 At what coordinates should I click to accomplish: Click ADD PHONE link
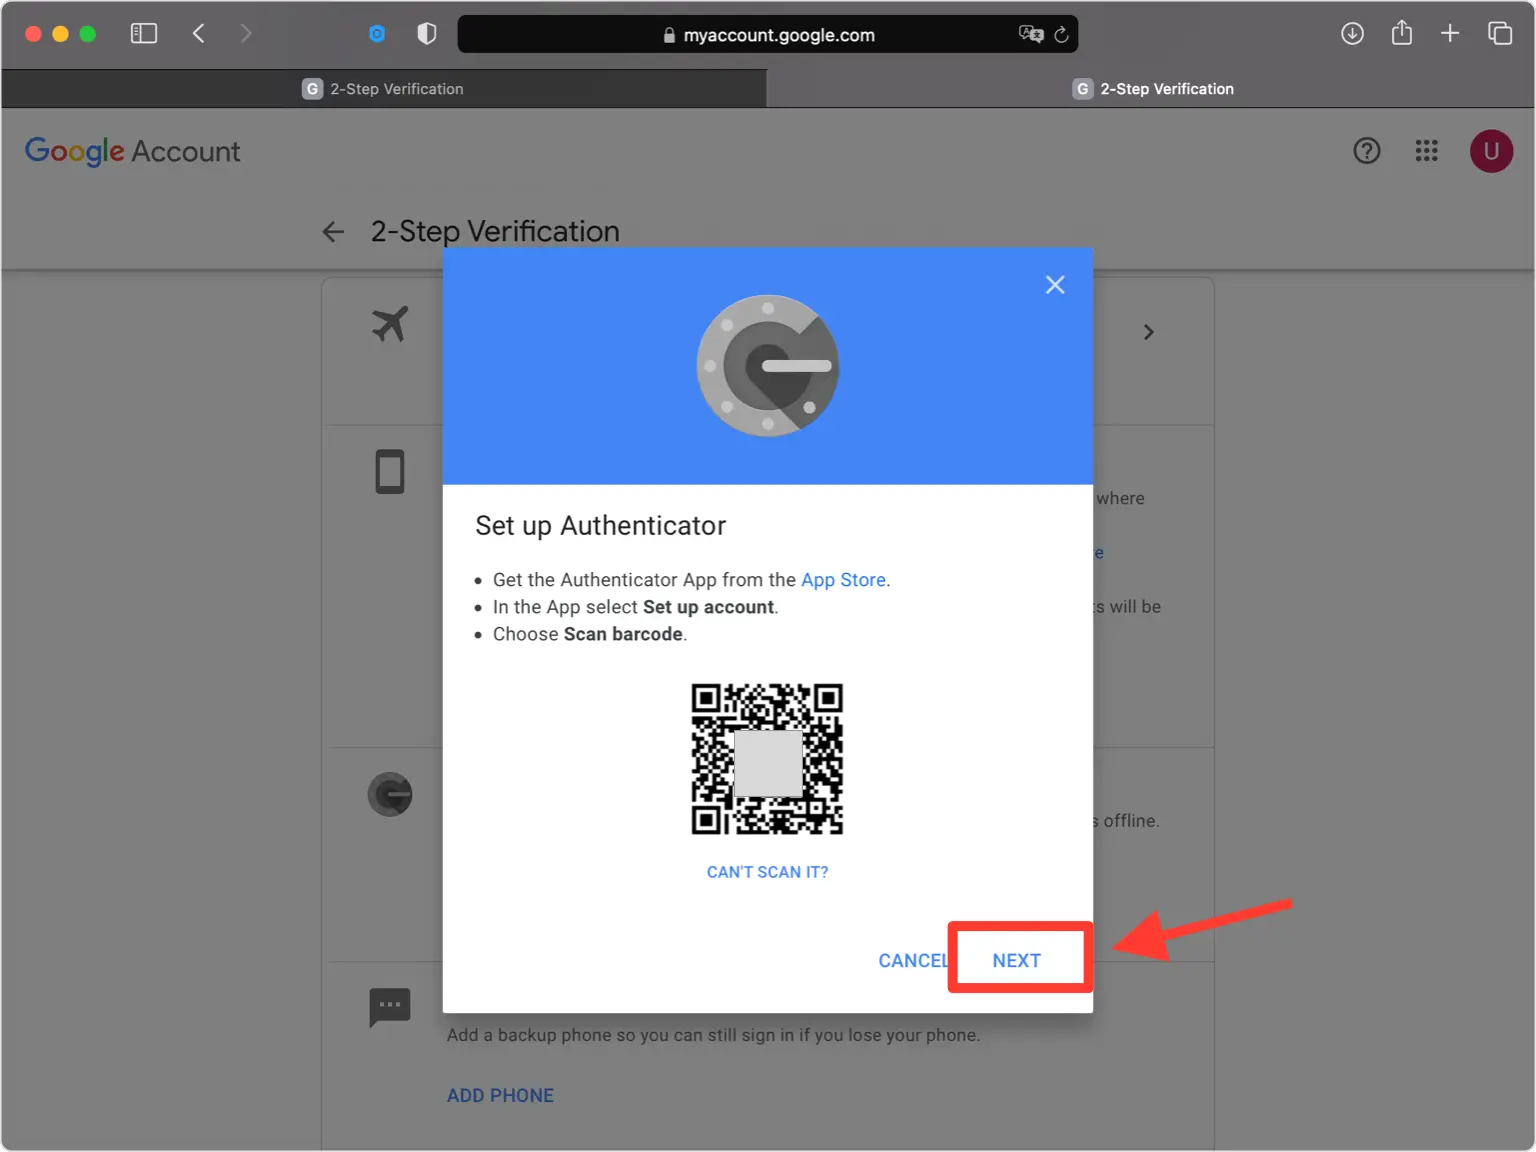pos(500,1096)
